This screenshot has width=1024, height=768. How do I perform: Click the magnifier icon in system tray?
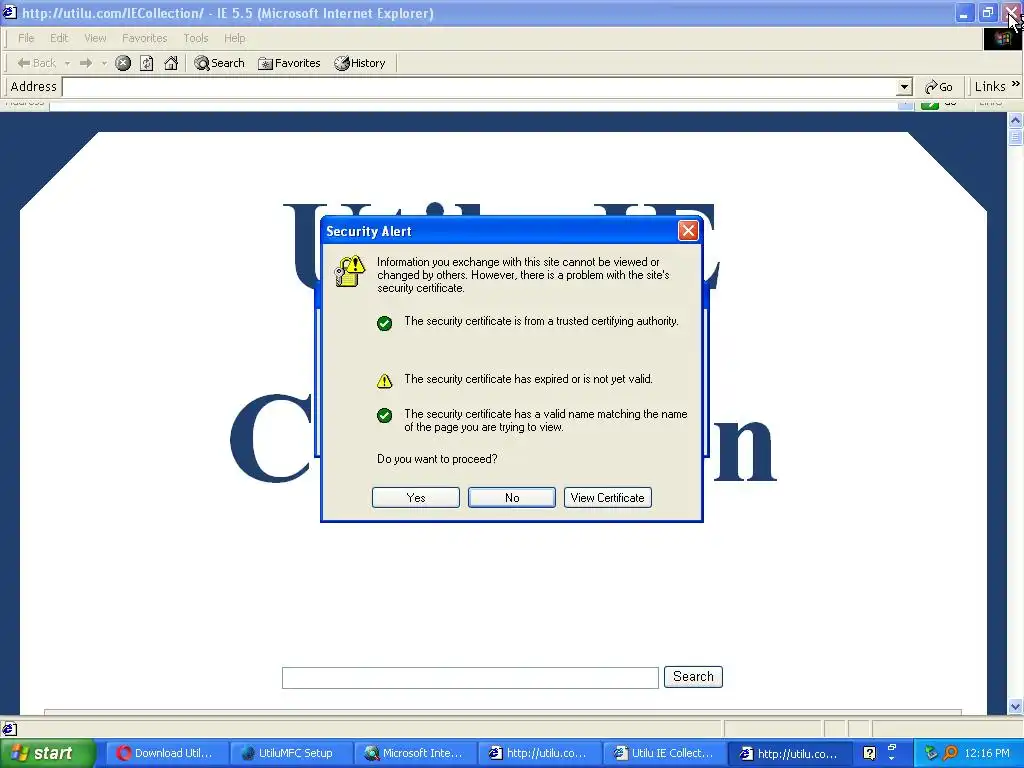coord(950,753)
